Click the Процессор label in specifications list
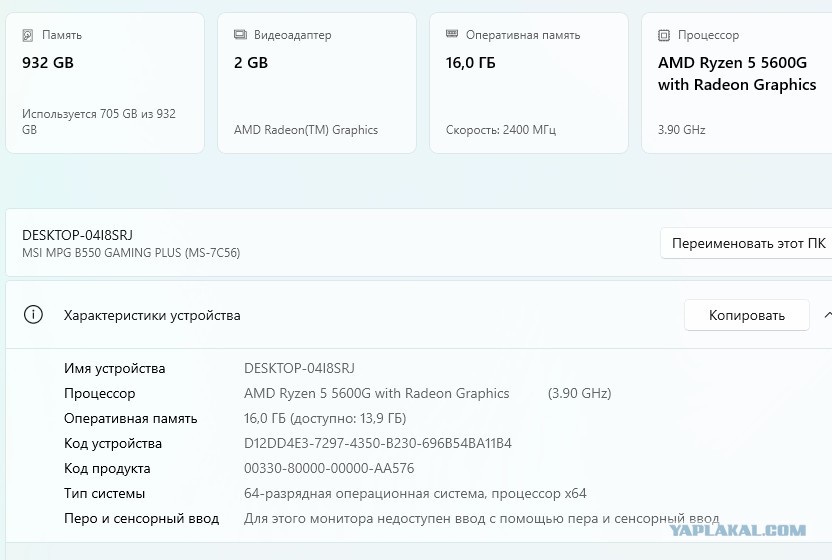 [100, 393]
